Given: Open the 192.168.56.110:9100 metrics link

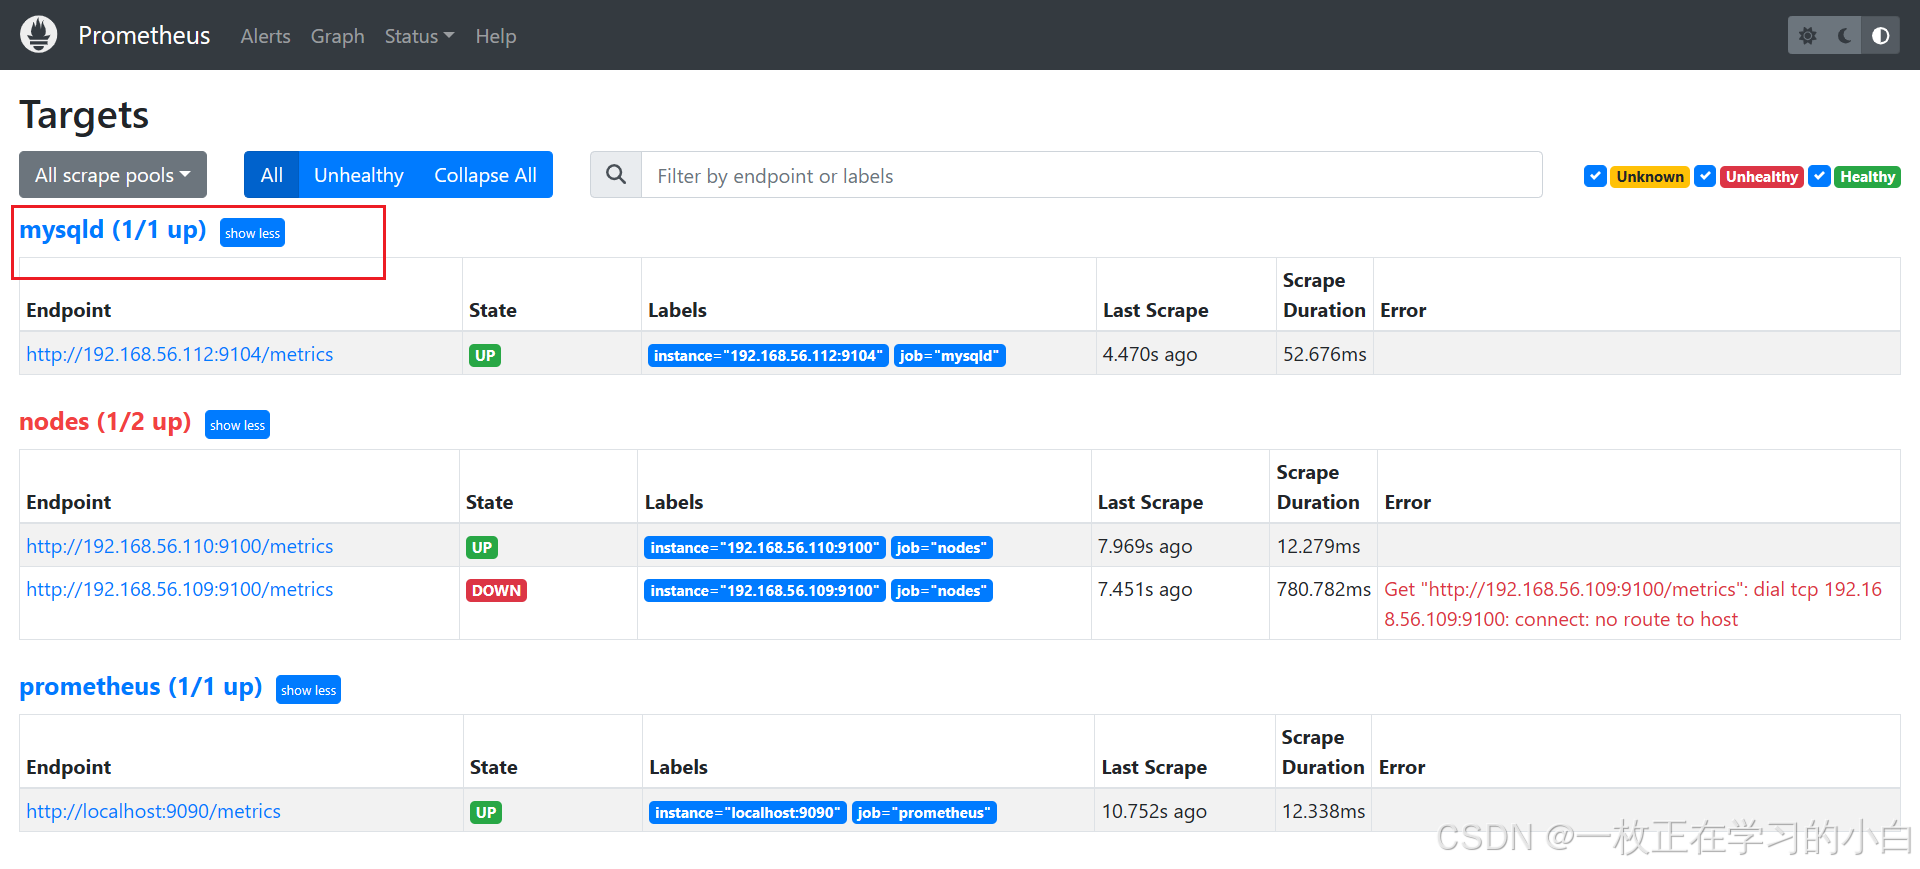Looking at the screenshot, I should tap(180, 546).
